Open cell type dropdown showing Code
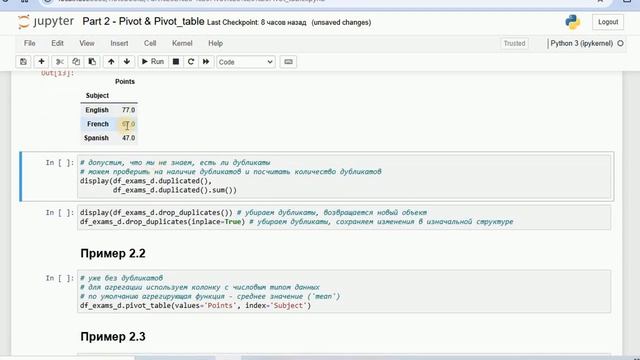This screenshot has height=360, width=640. (246, 62)
